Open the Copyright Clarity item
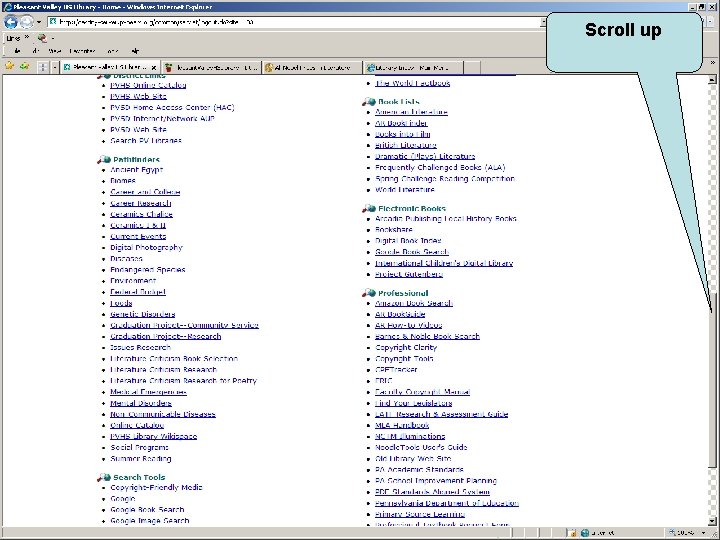The width and height of the screenshot is (720, 540). coord(406,348)
